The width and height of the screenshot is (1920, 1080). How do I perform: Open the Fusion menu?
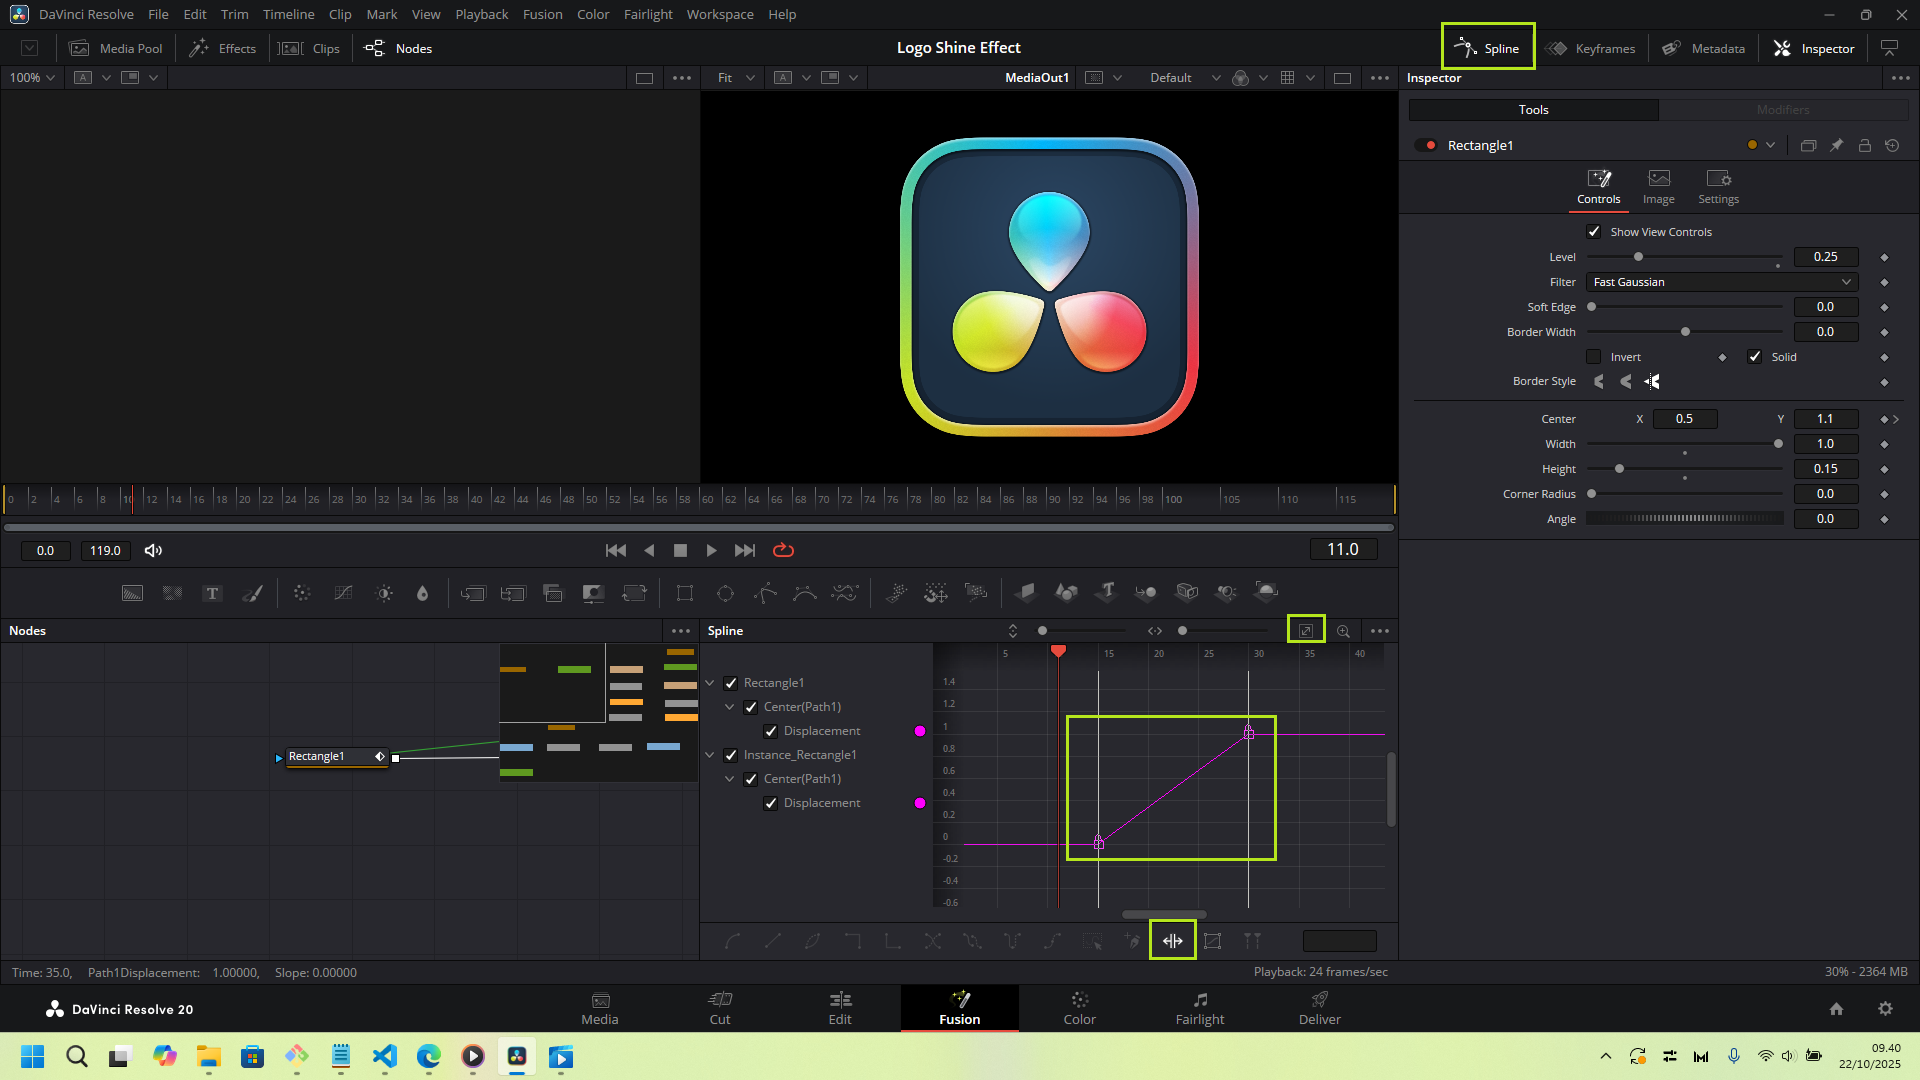[542, 14]
